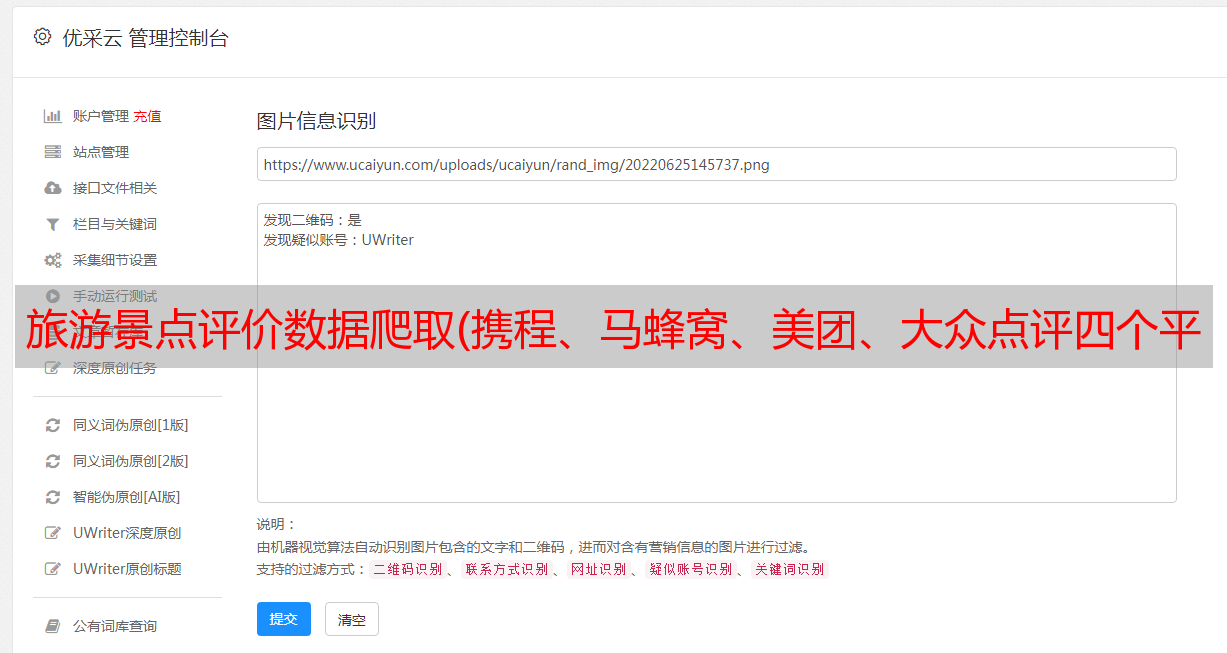Open 同义词伪原创[1版] tool

[x=131, y=425]
